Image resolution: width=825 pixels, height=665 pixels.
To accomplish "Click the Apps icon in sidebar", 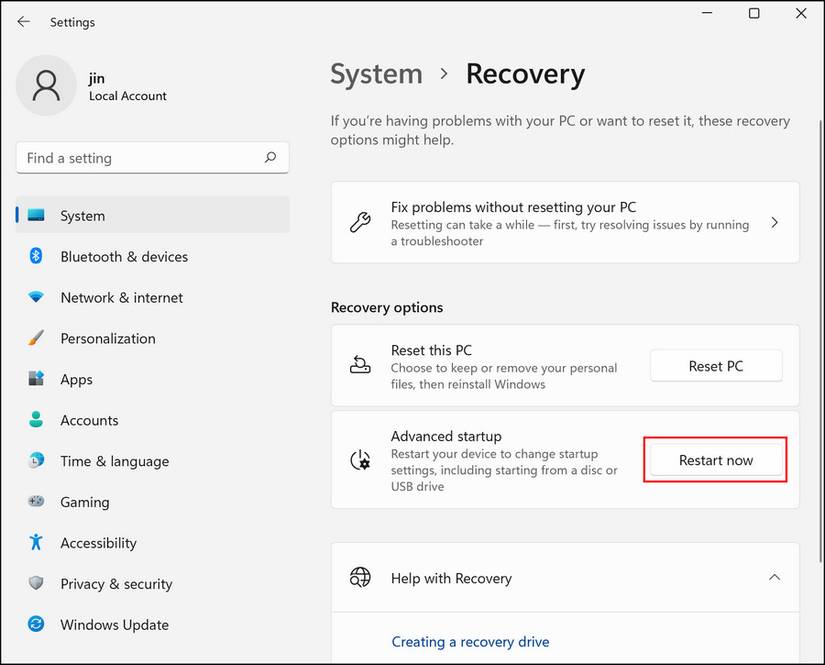I will [37, 380].
